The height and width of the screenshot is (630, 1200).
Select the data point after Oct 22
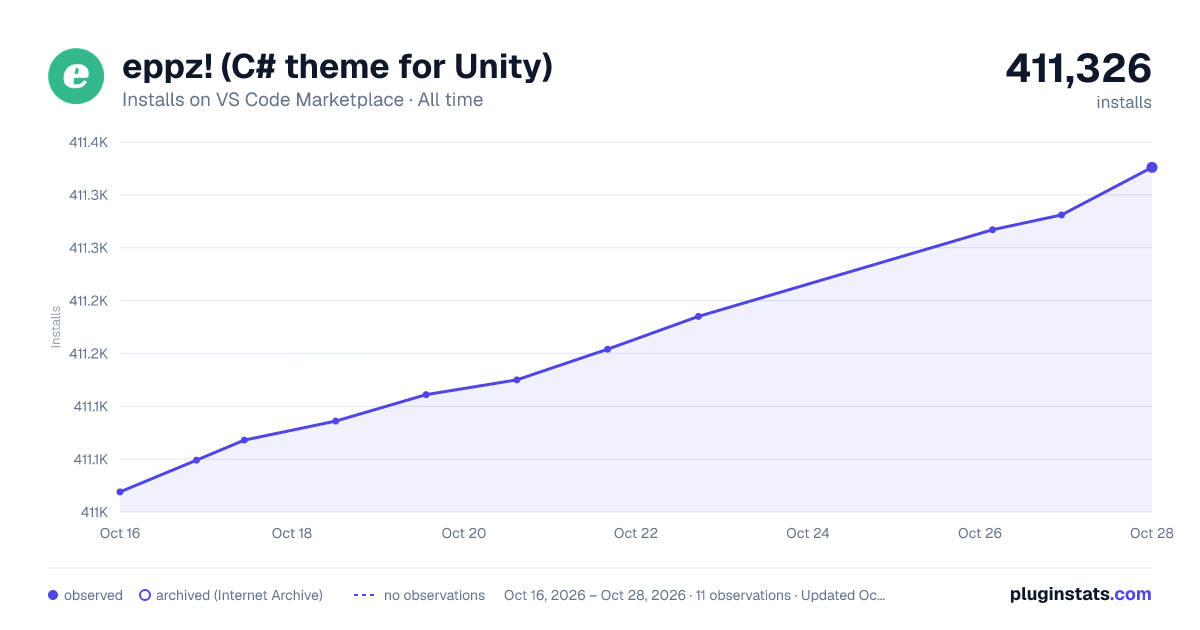698,316
